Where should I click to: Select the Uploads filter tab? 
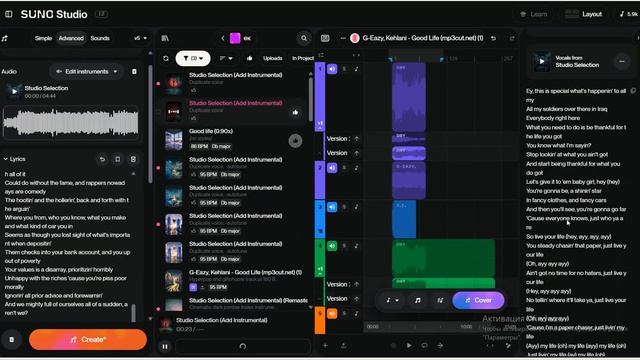pyautogui.click(x=273, y=58)
